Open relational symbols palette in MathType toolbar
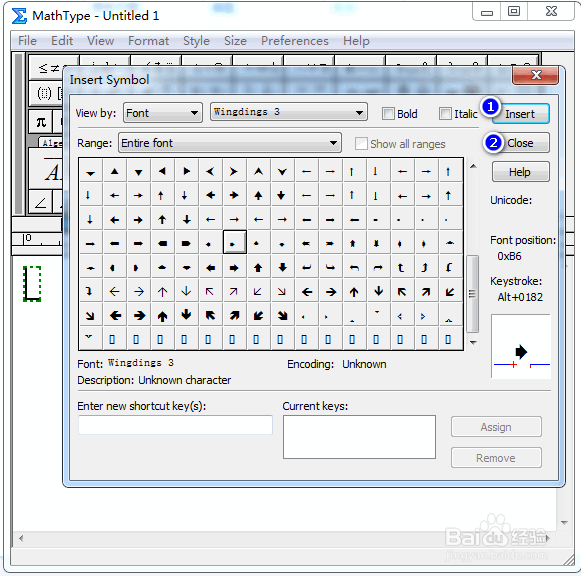The height and width of the screenshot is (576, 581). click(46, 67)
